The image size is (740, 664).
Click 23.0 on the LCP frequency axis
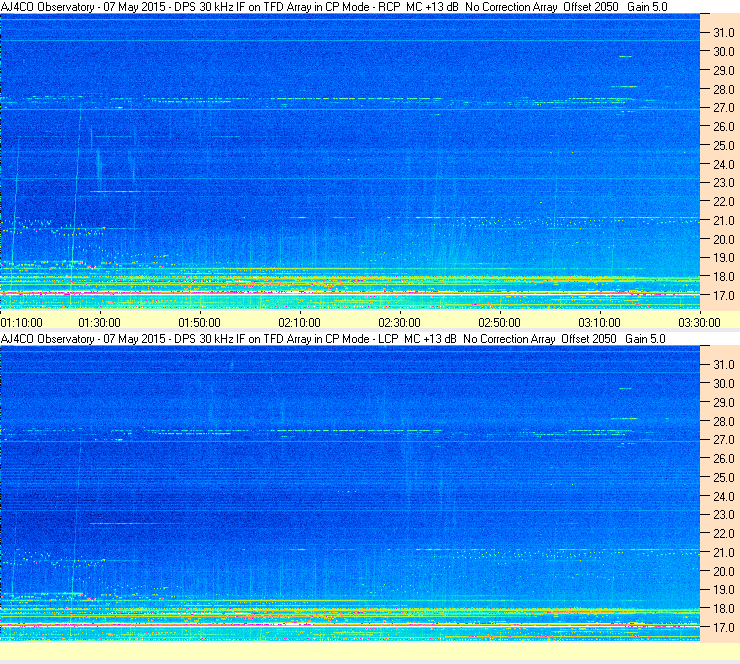[724, 514]
